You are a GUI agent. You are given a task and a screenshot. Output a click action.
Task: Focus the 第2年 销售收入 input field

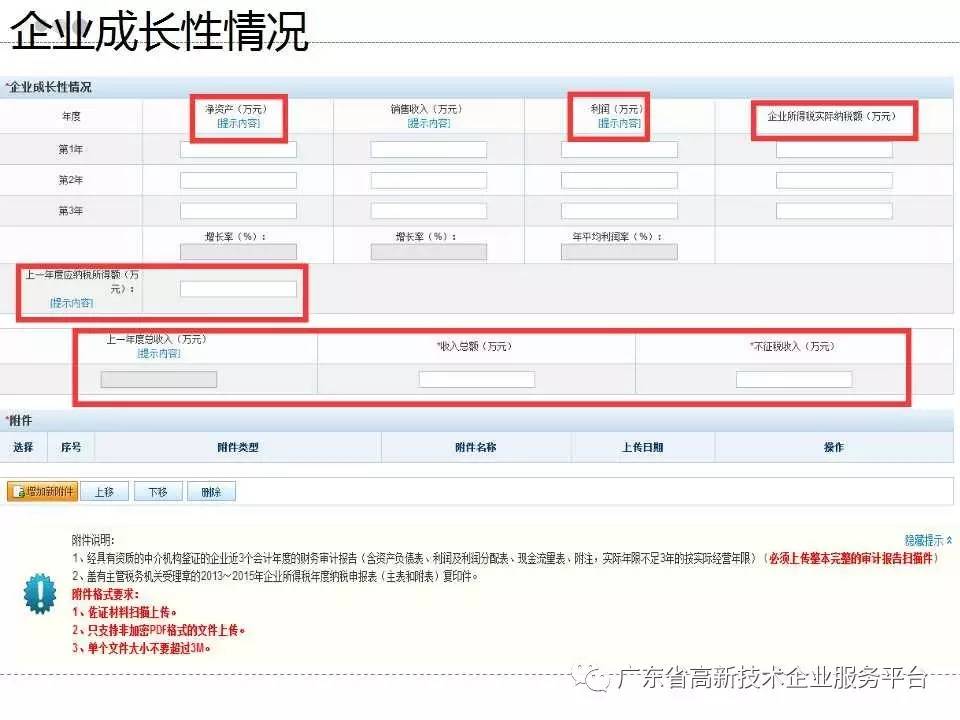click(x=428, y=181)
